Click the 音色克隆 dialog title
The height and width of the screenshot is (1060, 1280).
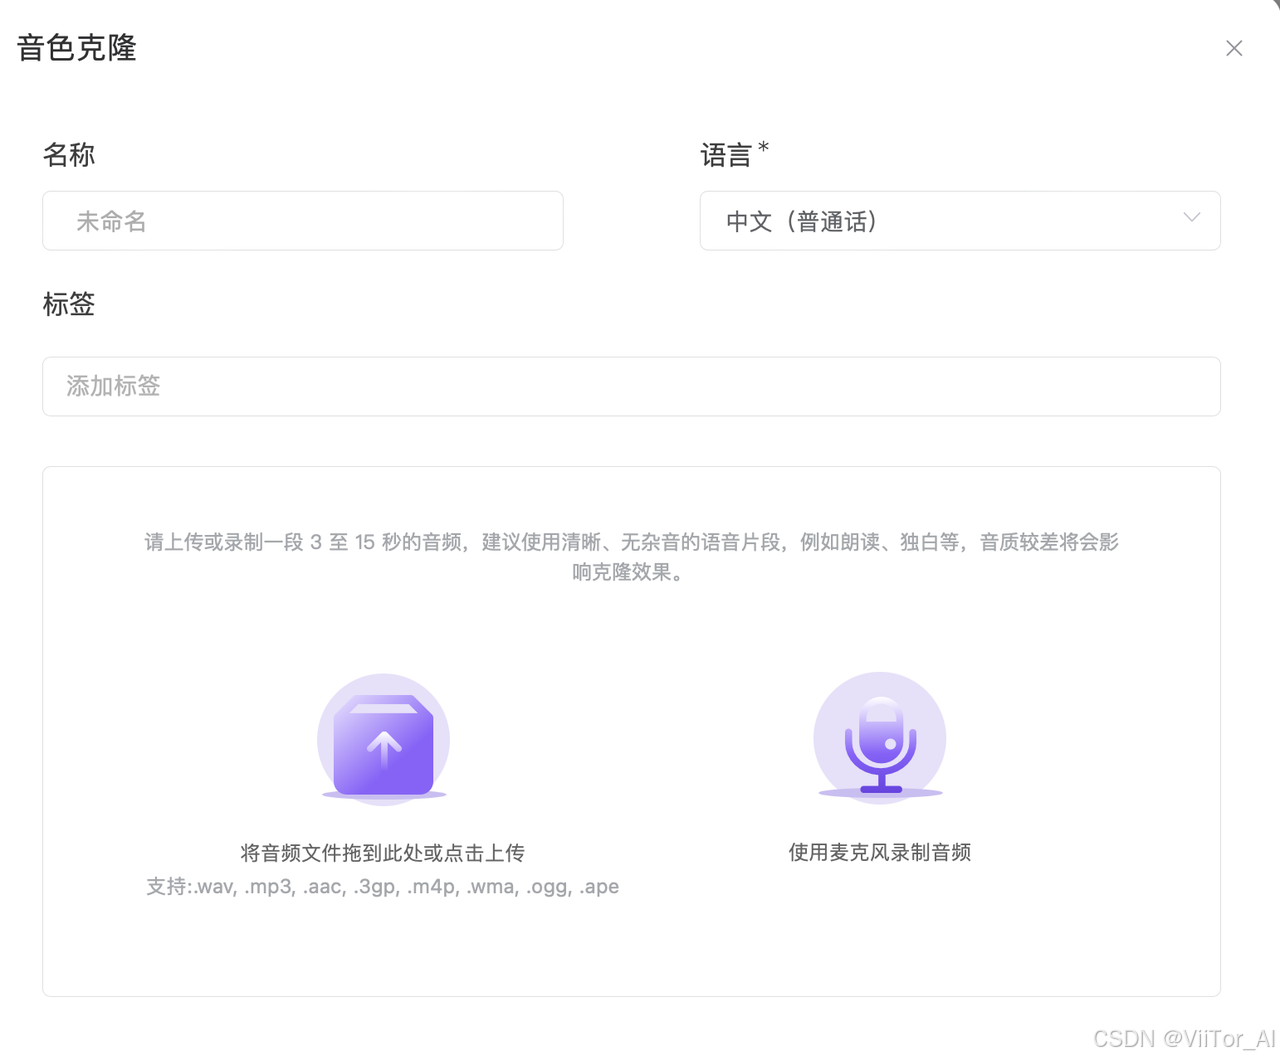tap(77, 48)
